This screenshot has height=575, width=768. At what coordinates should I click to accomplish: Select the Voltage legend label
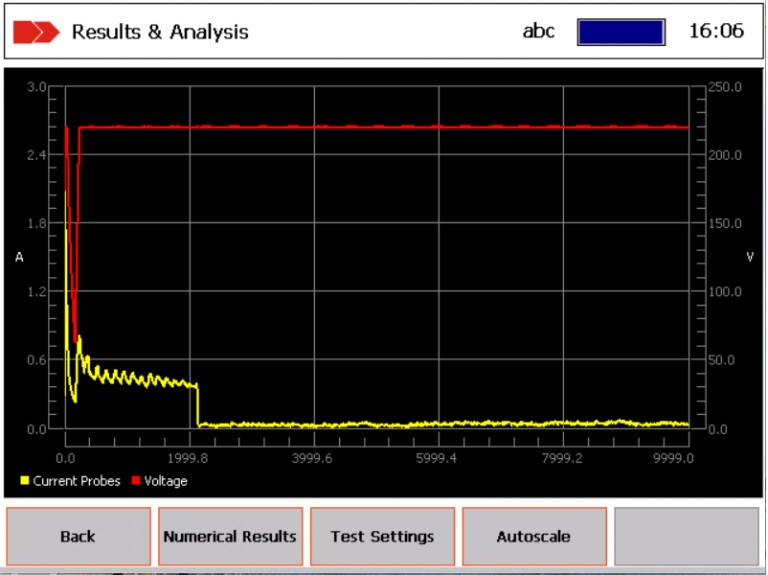tap(166, 481)
